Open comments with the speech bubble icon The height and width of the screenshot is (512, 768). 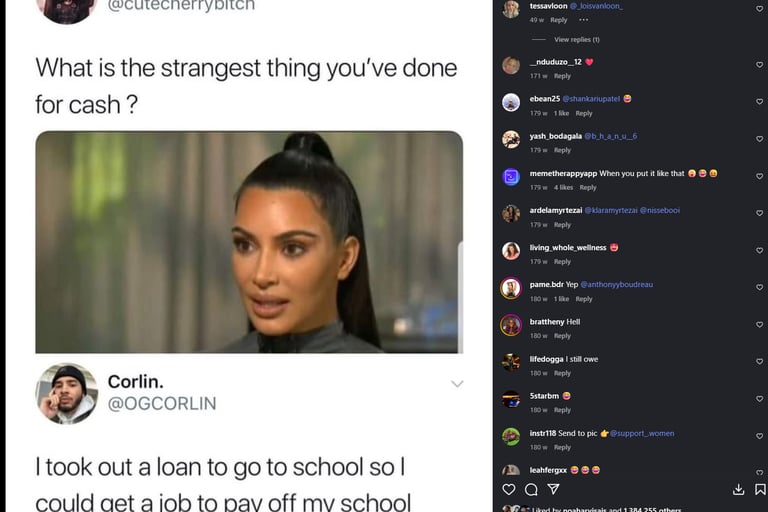(531, 489)
